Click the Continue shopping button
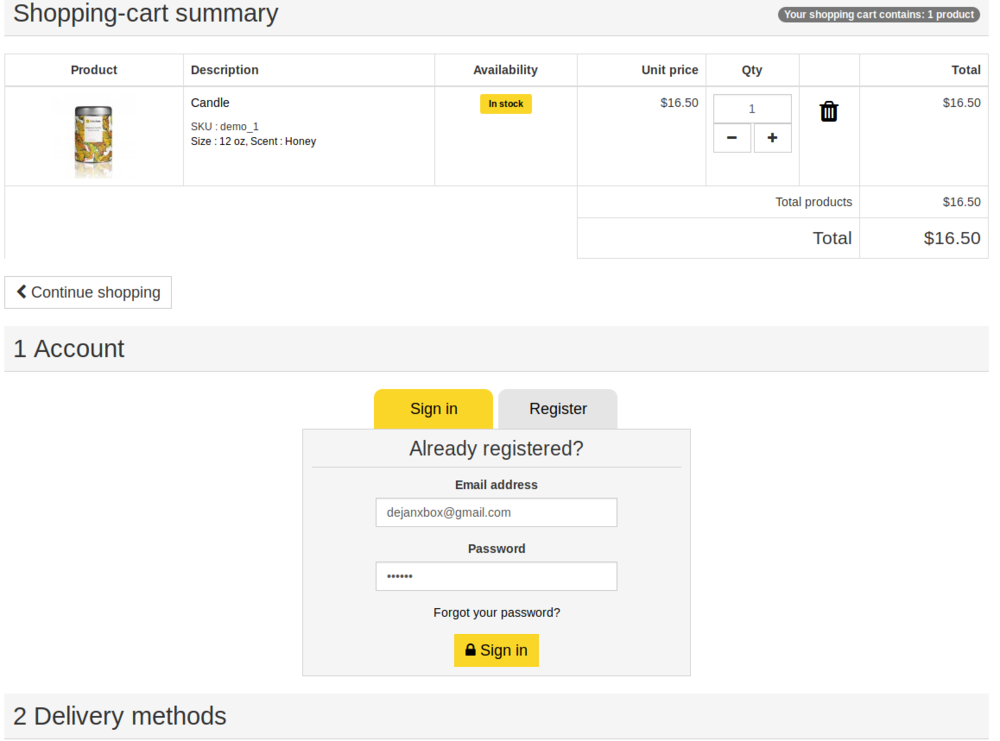The width and height of the screenshot is (1000, 741). 88,292
